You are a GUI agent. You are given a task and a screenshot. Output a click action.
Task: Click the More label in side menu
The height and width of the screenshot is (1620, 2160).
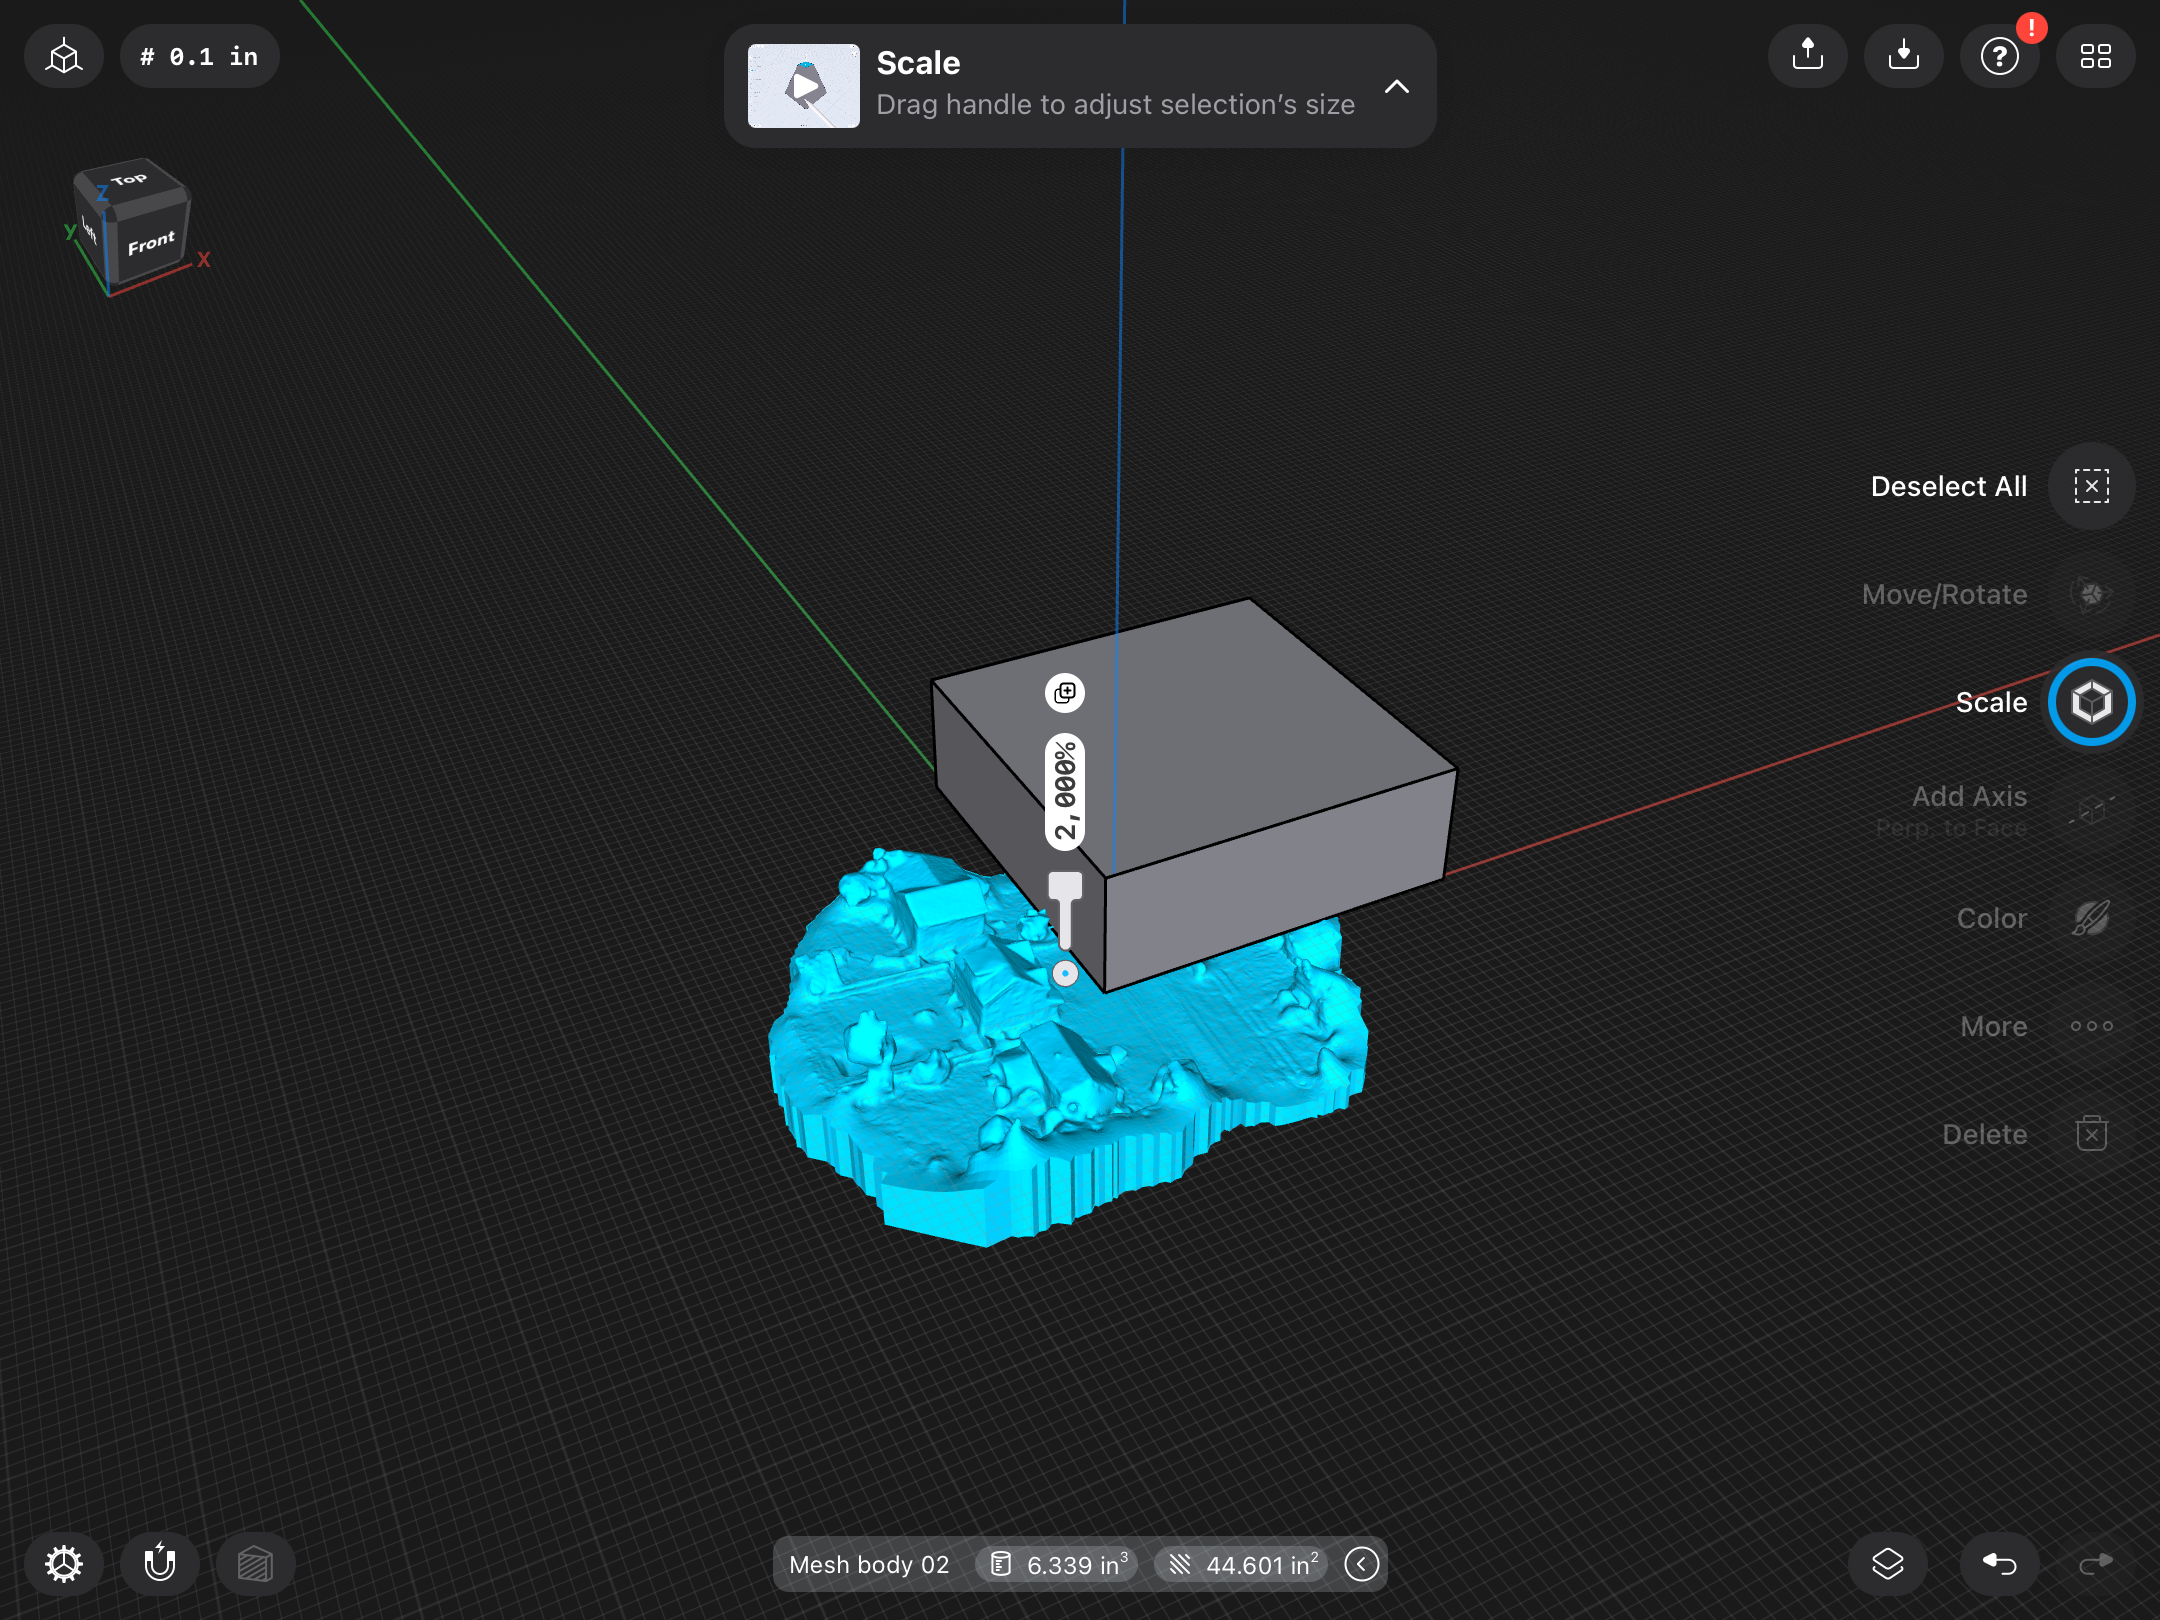1994,1026
